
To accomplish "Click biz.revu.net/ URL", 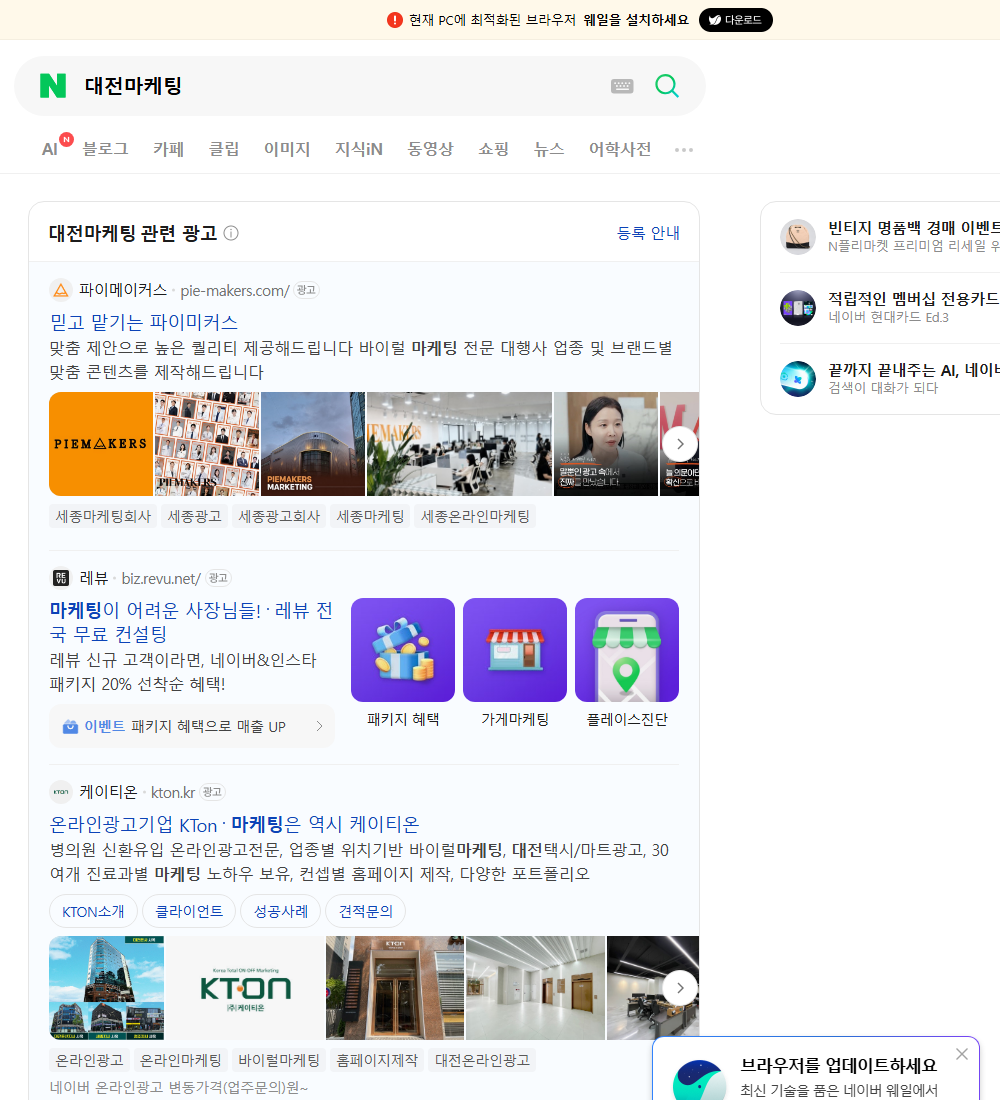I will pyautogui.click(x=161, y=579).
